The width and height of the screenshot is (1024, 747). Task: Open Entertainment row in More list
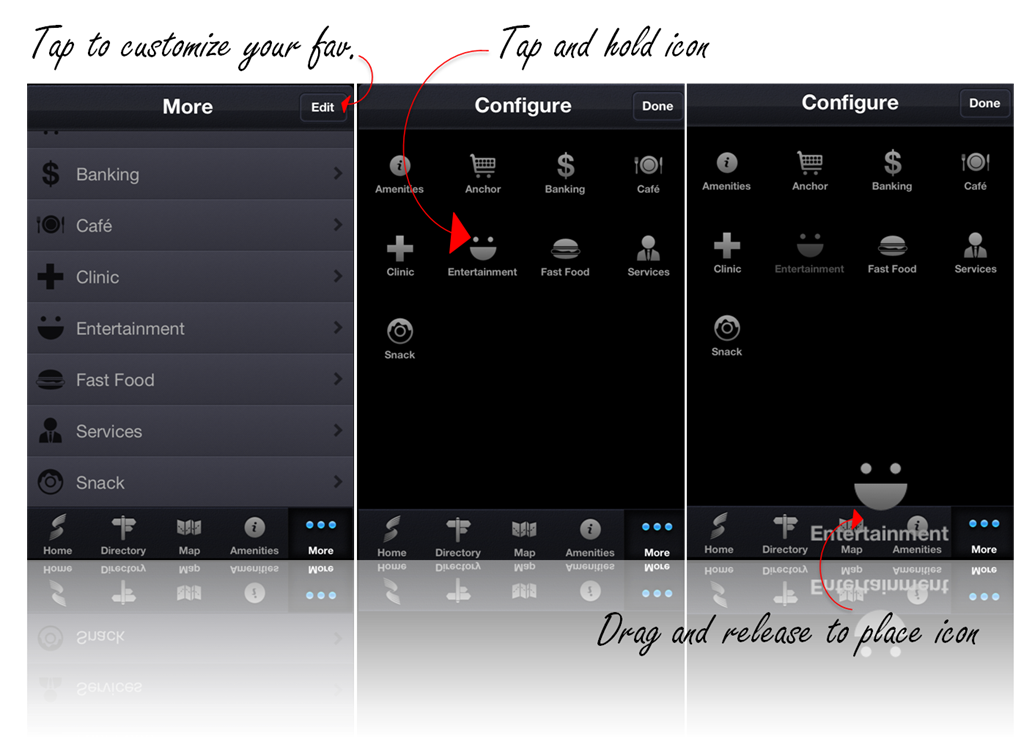click(191, 328)
